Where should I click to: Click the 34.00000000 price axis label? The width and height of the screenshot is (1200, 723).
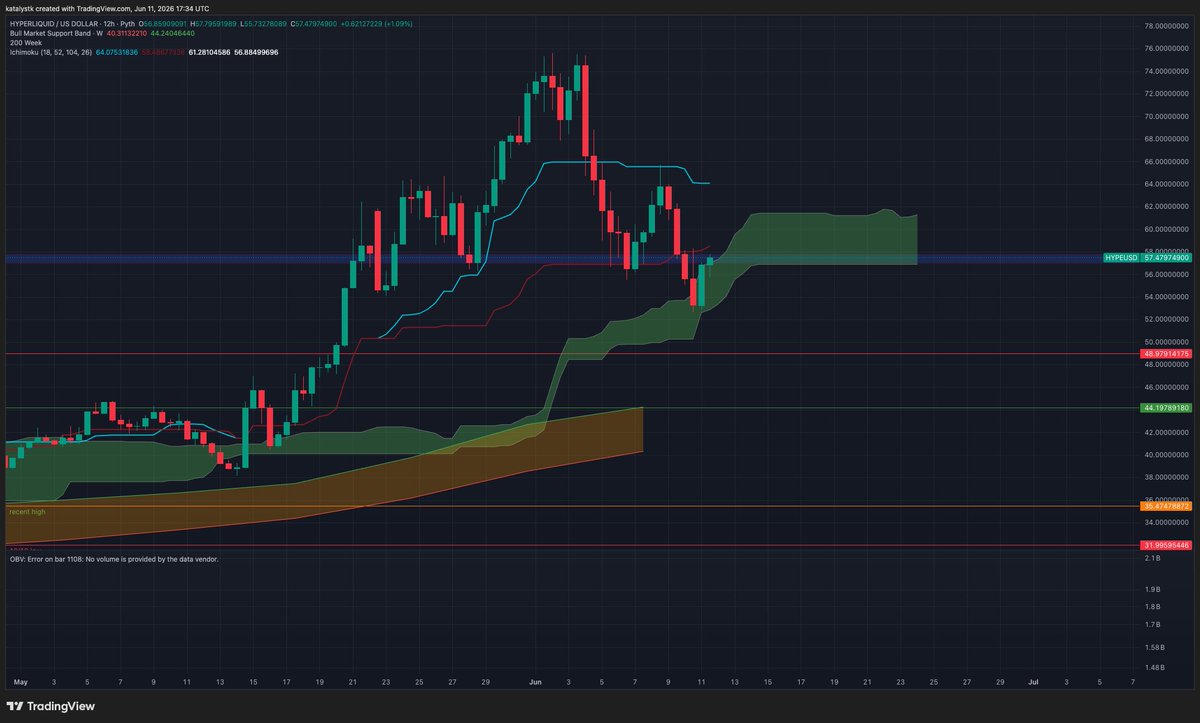[x=1167, y=522]
